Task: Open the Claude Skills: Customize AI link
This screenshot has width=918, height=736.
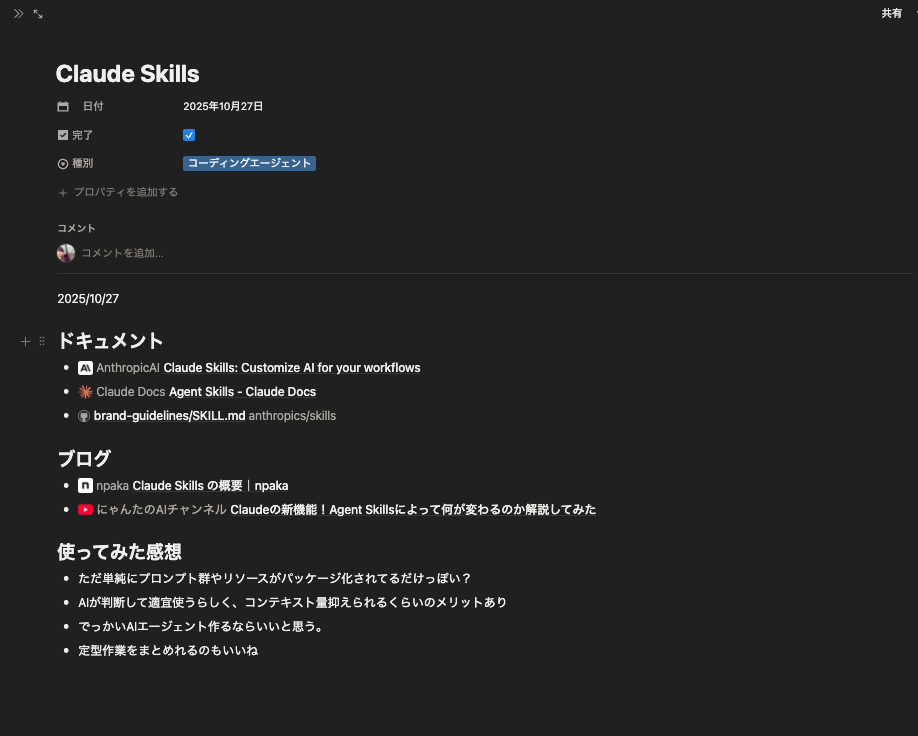Action: pos(291,367)
